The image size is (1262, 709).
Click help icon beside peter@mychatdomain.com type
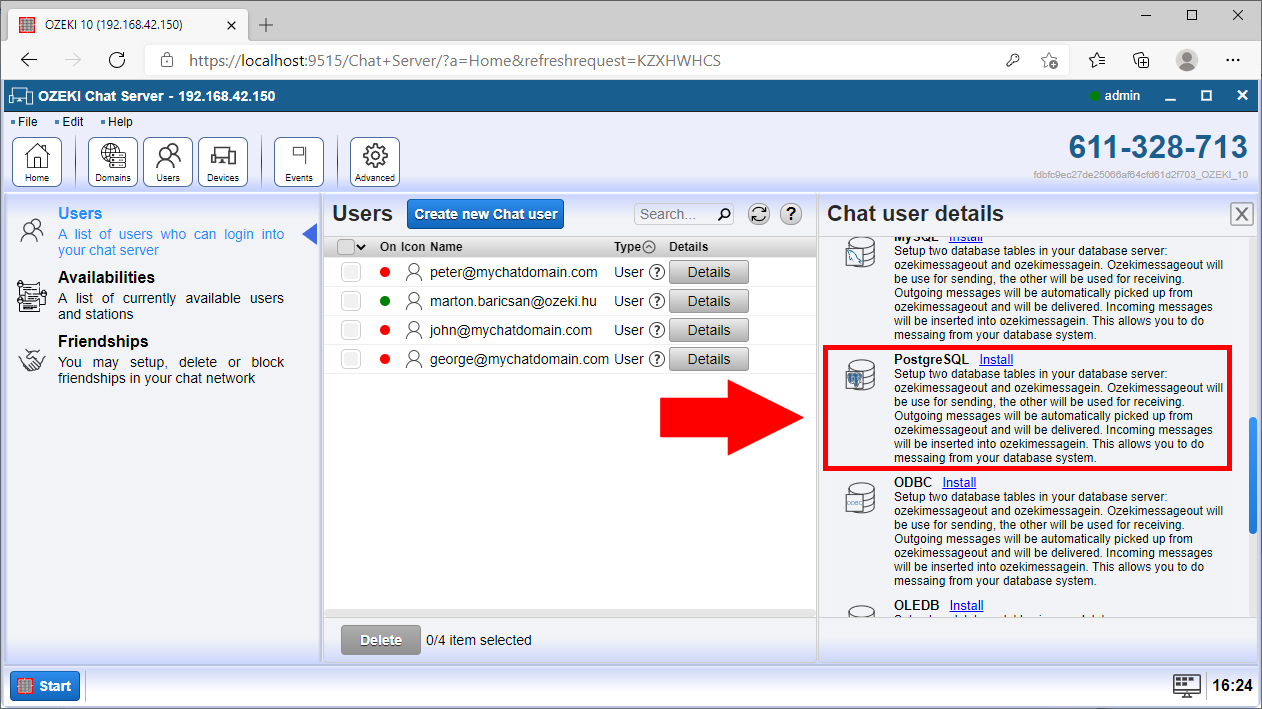[x=657, y=272]
